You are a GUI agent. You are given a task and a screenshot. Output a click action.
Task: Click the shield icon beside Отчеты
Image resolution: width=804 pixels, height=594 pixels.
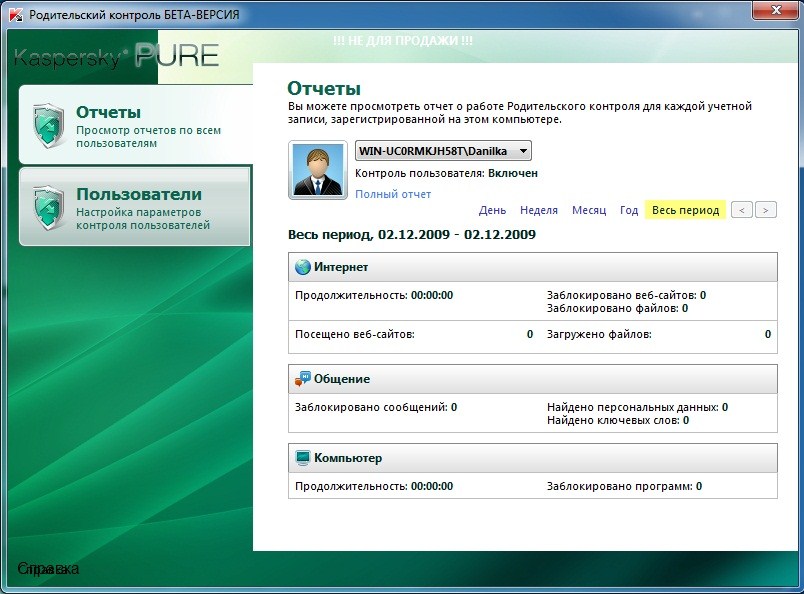click(x=49, y=126)
